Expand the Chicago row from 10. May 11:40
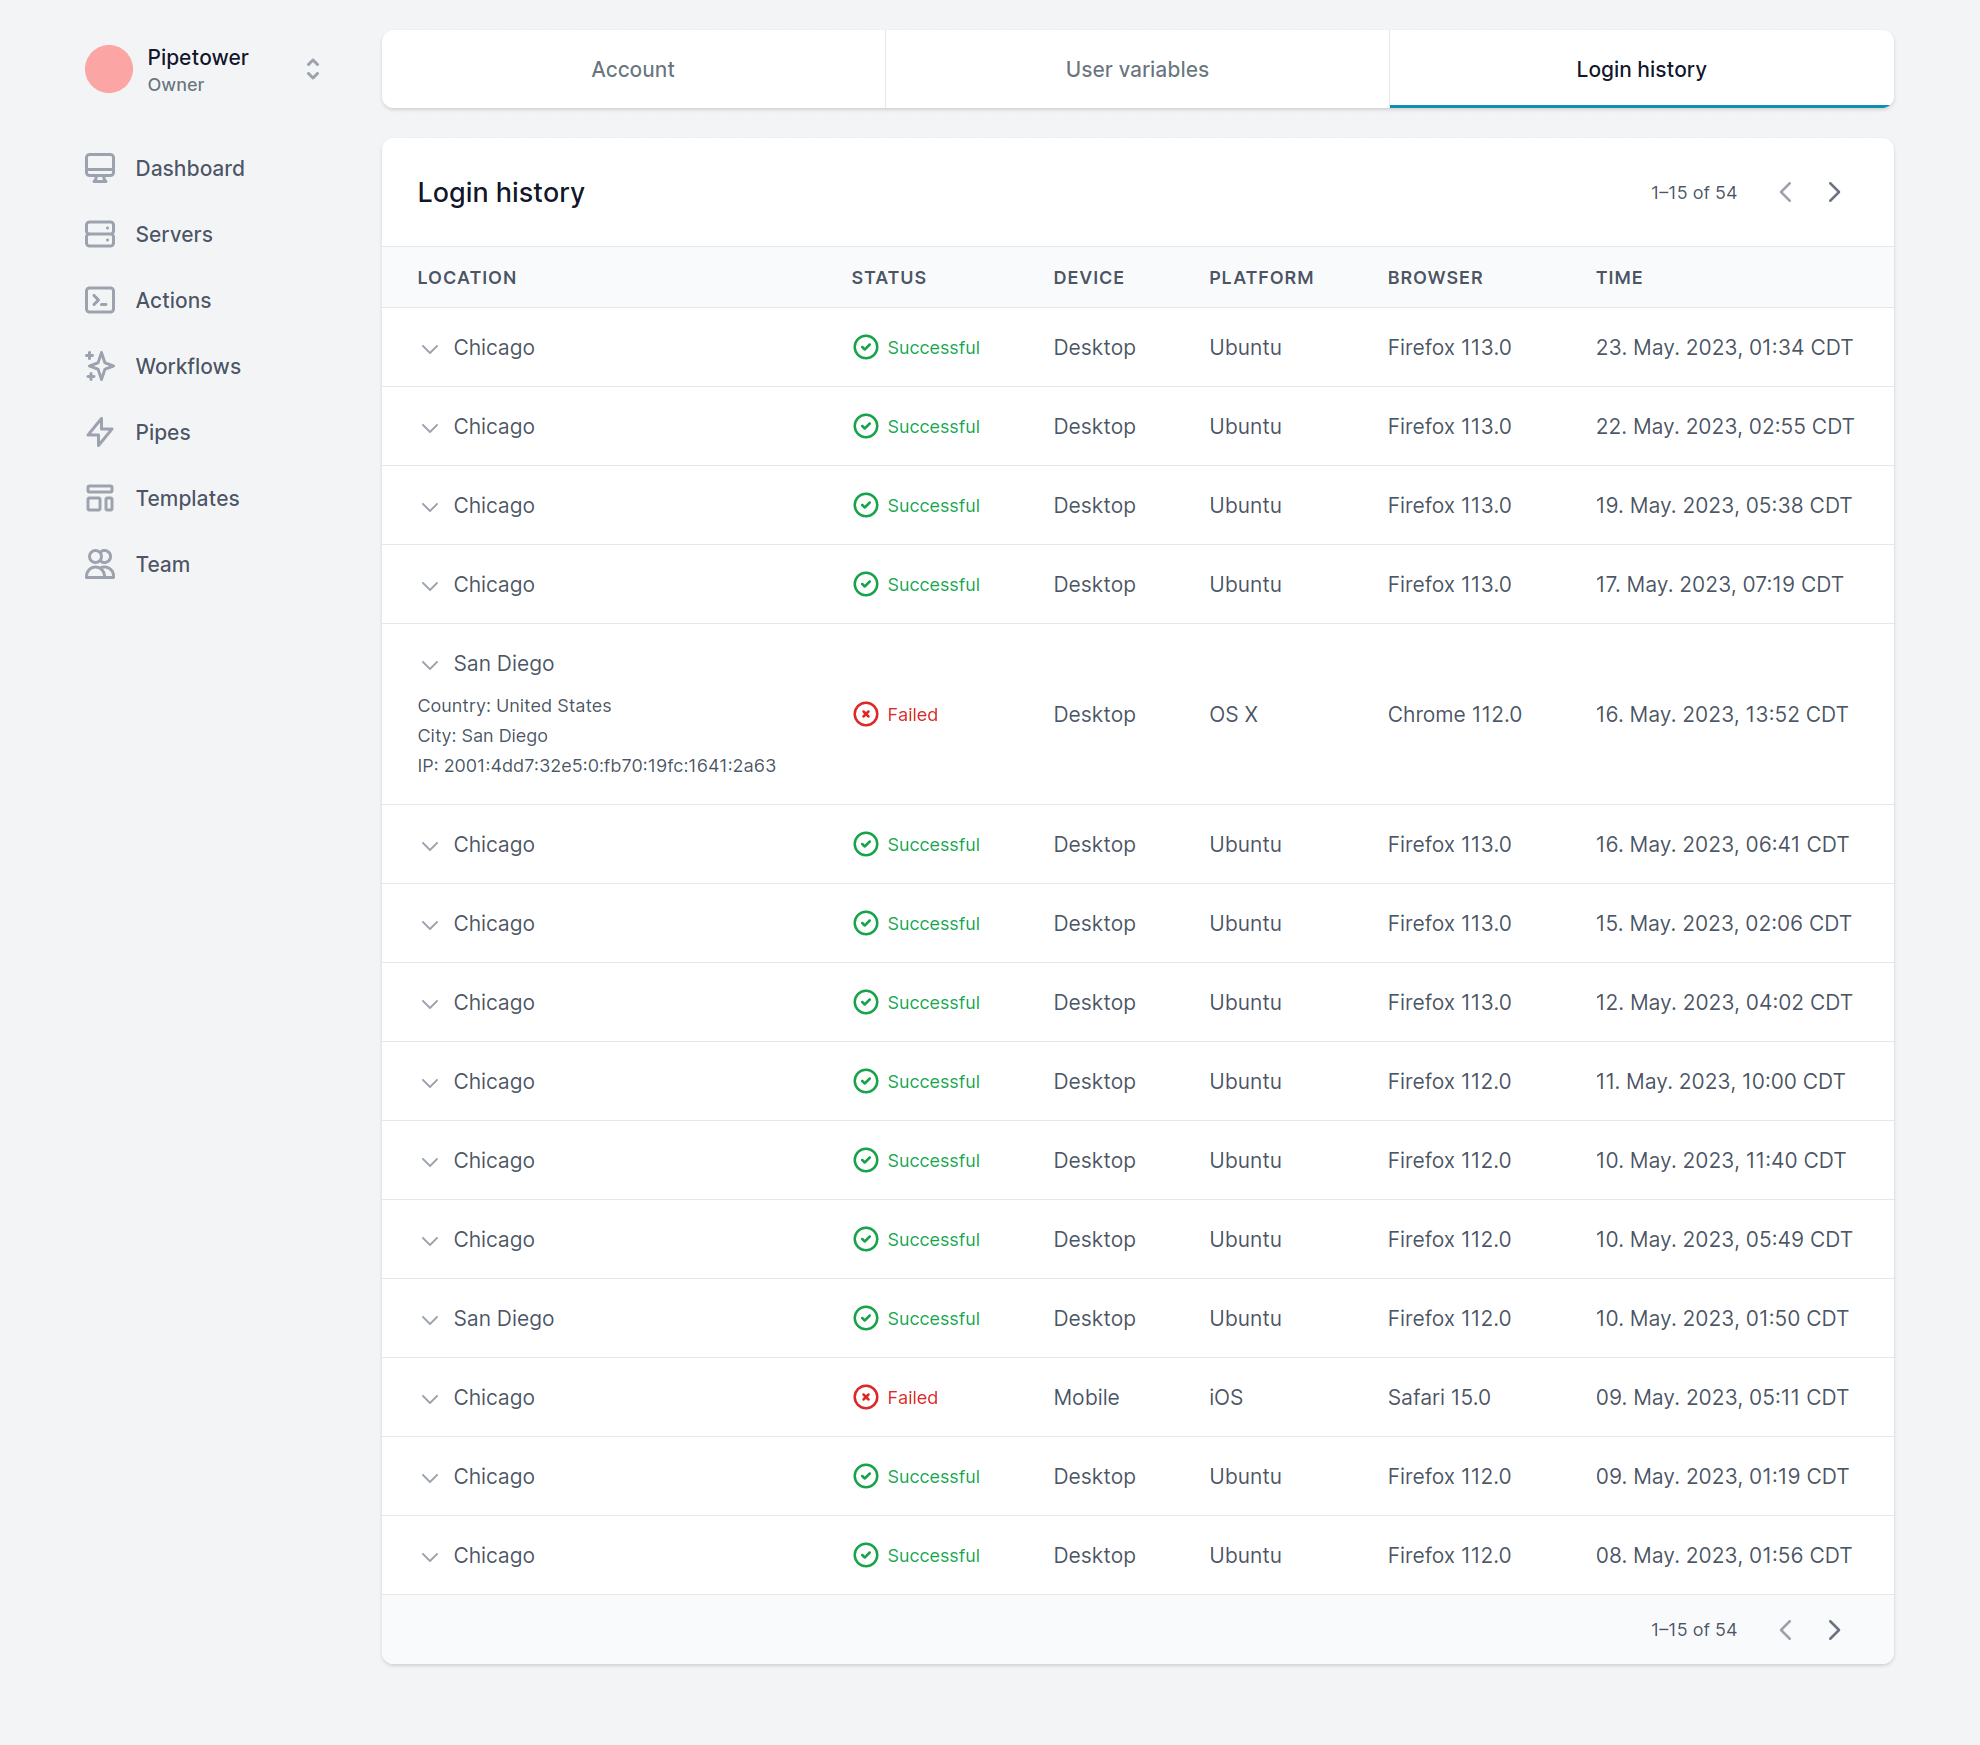The image size is (1980, 1745). coord(430,1161)
